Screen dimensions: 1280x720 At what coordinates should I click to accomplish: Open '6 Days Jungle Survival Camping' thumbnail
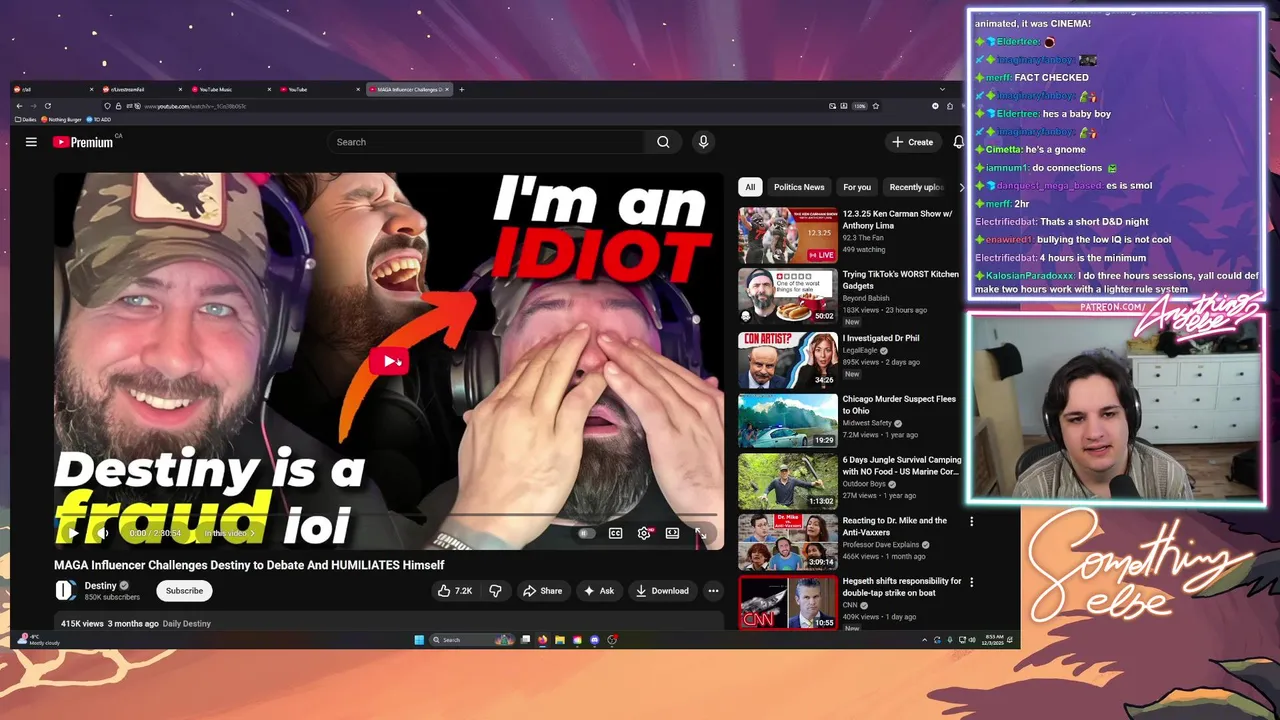(x=788, y=482)
